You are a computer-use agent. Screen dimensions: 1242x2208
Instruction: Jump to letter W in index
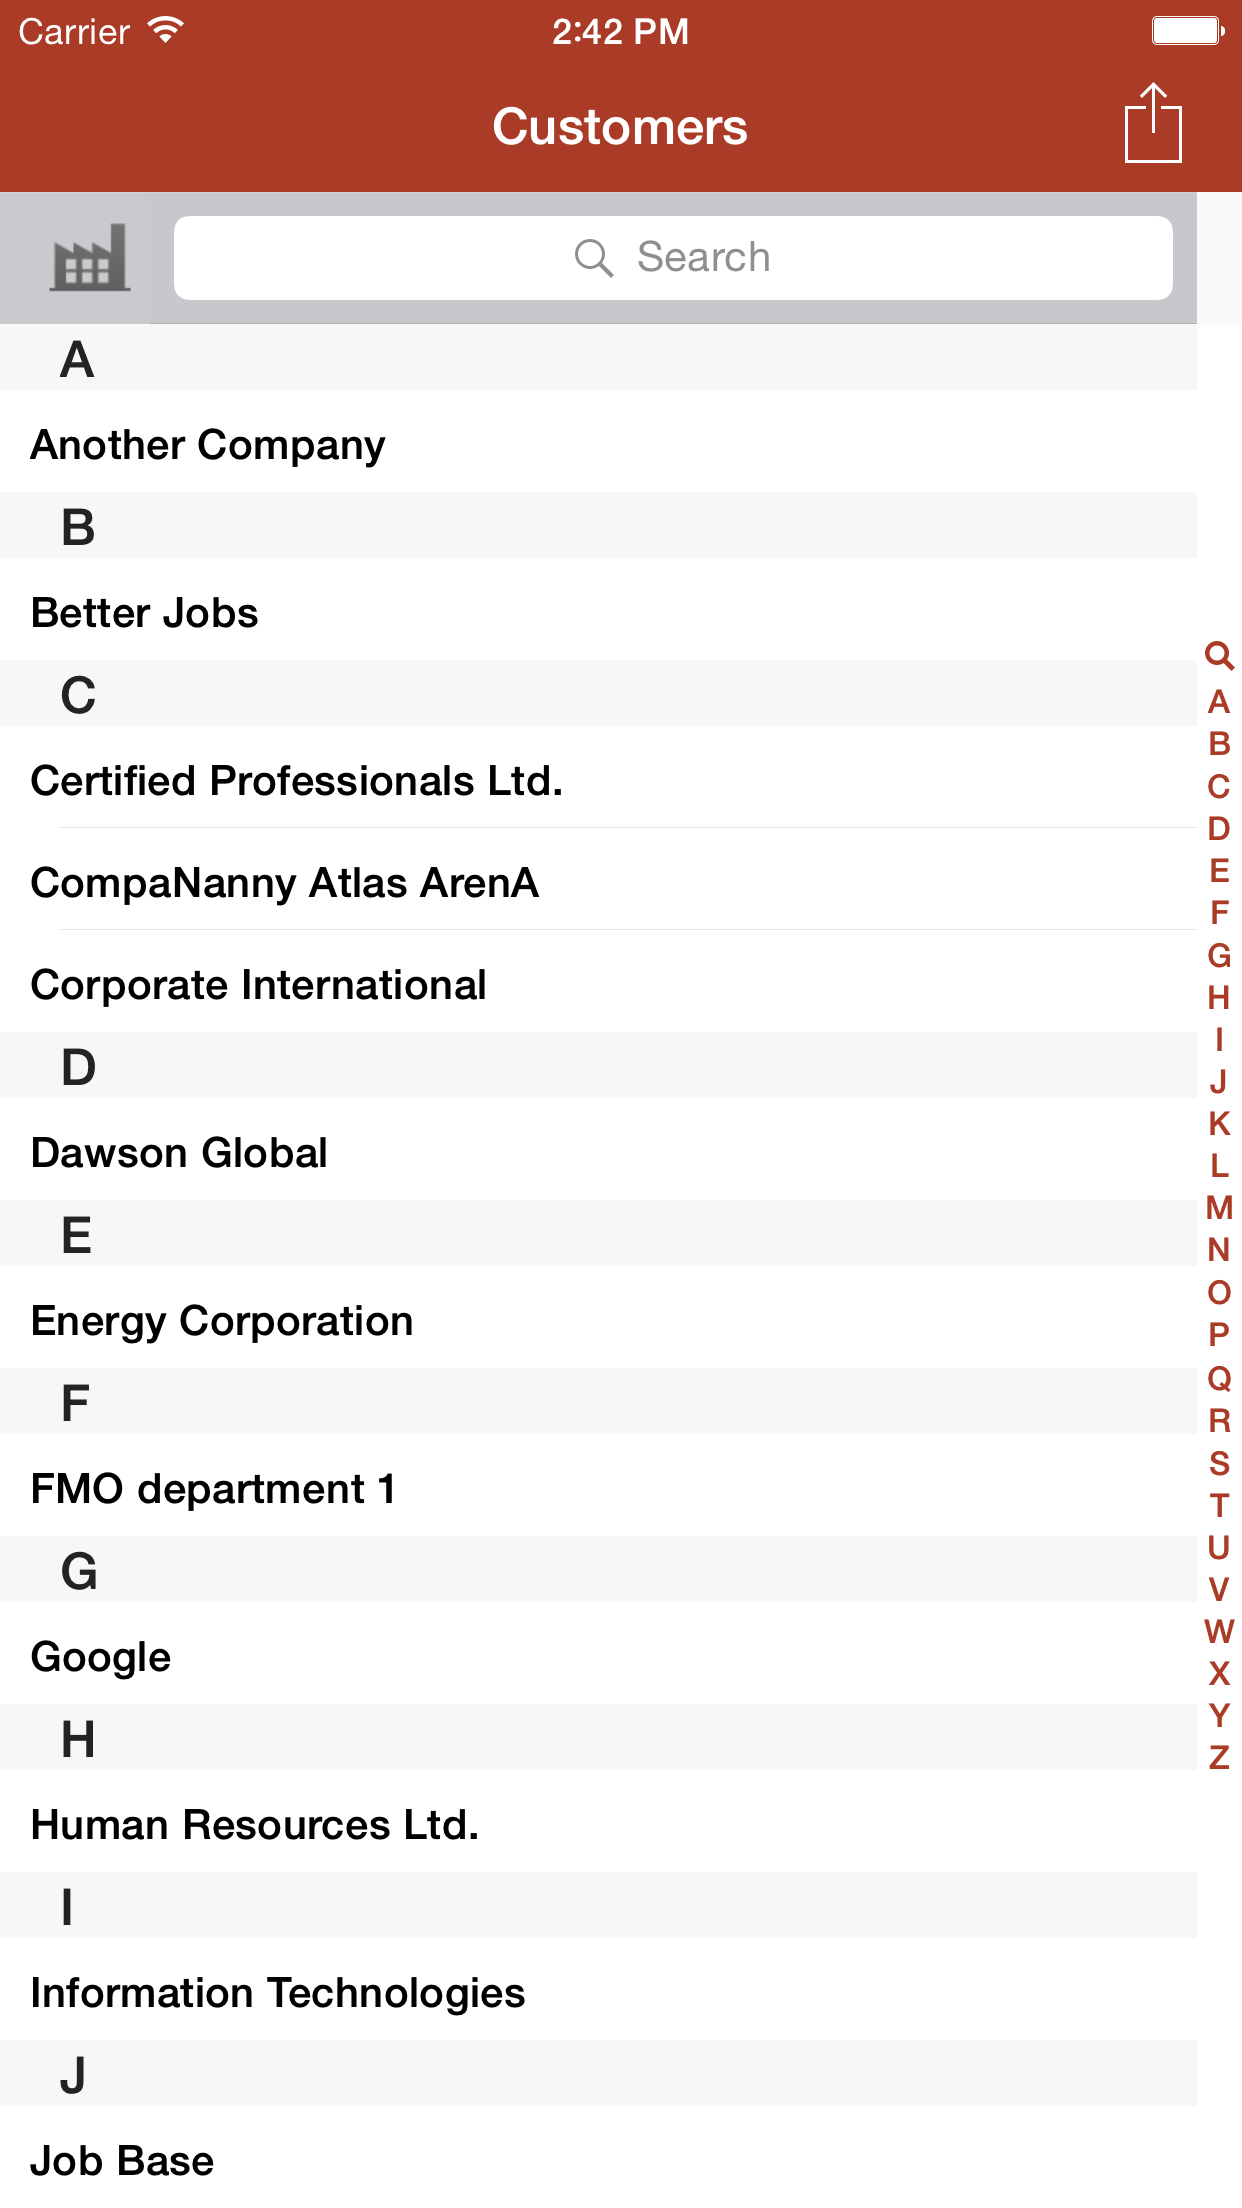1219,1631
